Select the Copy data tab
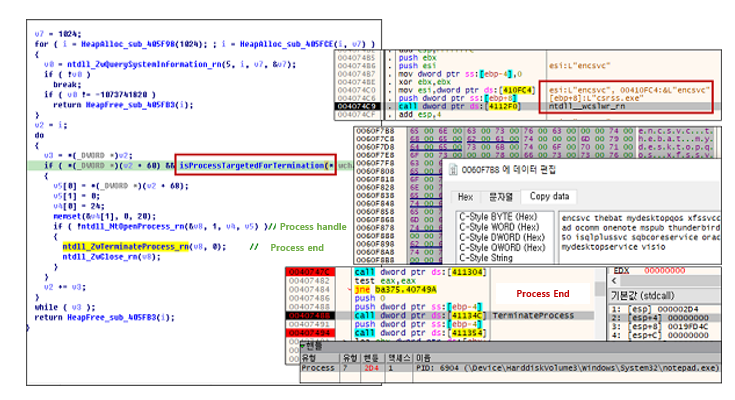 coord(549,196)
